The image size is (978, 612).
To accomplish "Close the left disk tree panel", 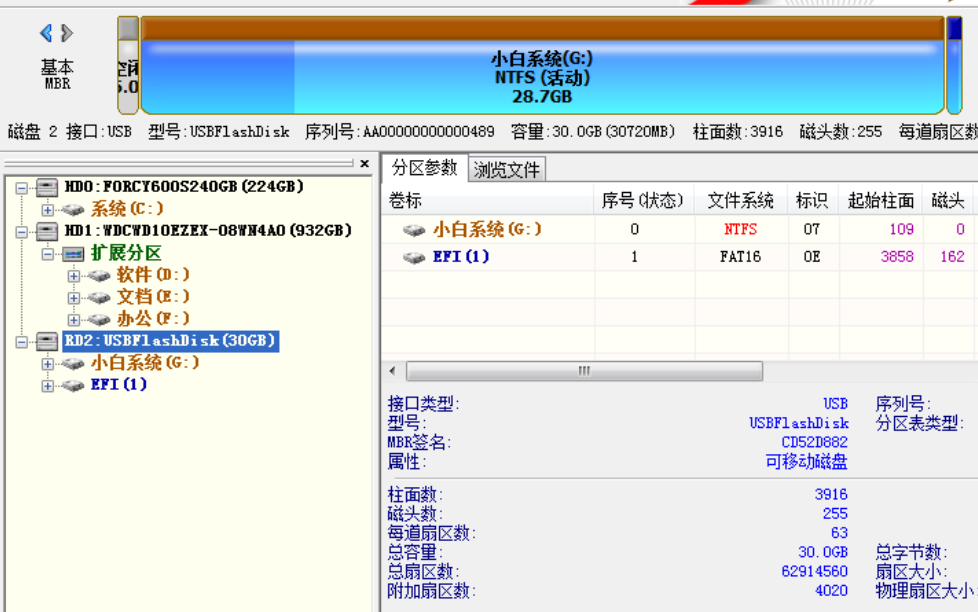I will pos(365,164).
